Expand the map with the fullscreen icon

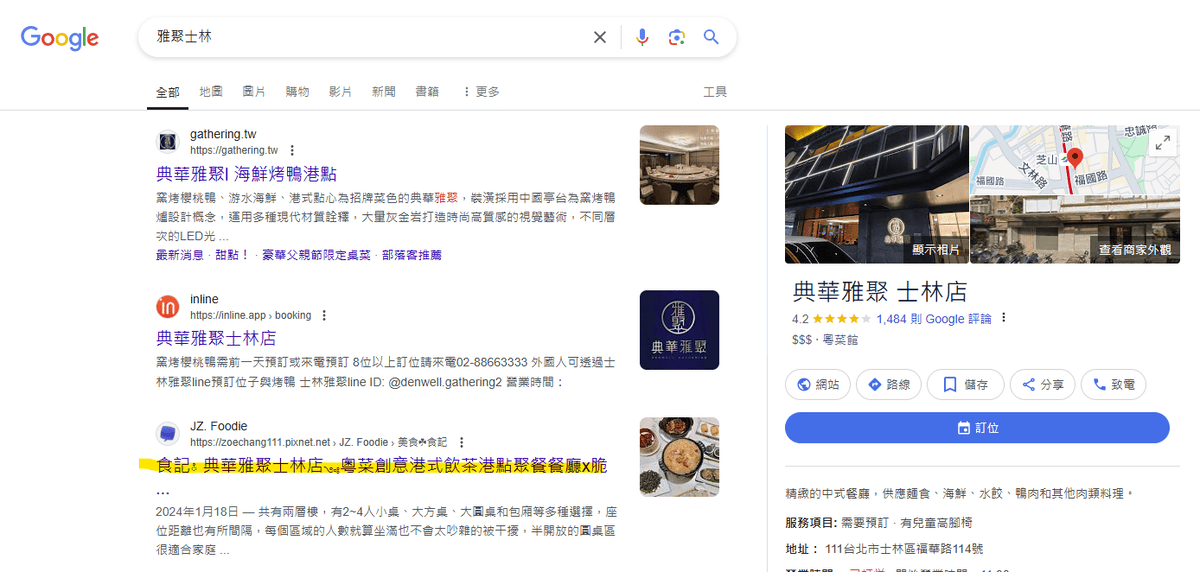(1162, 143)
